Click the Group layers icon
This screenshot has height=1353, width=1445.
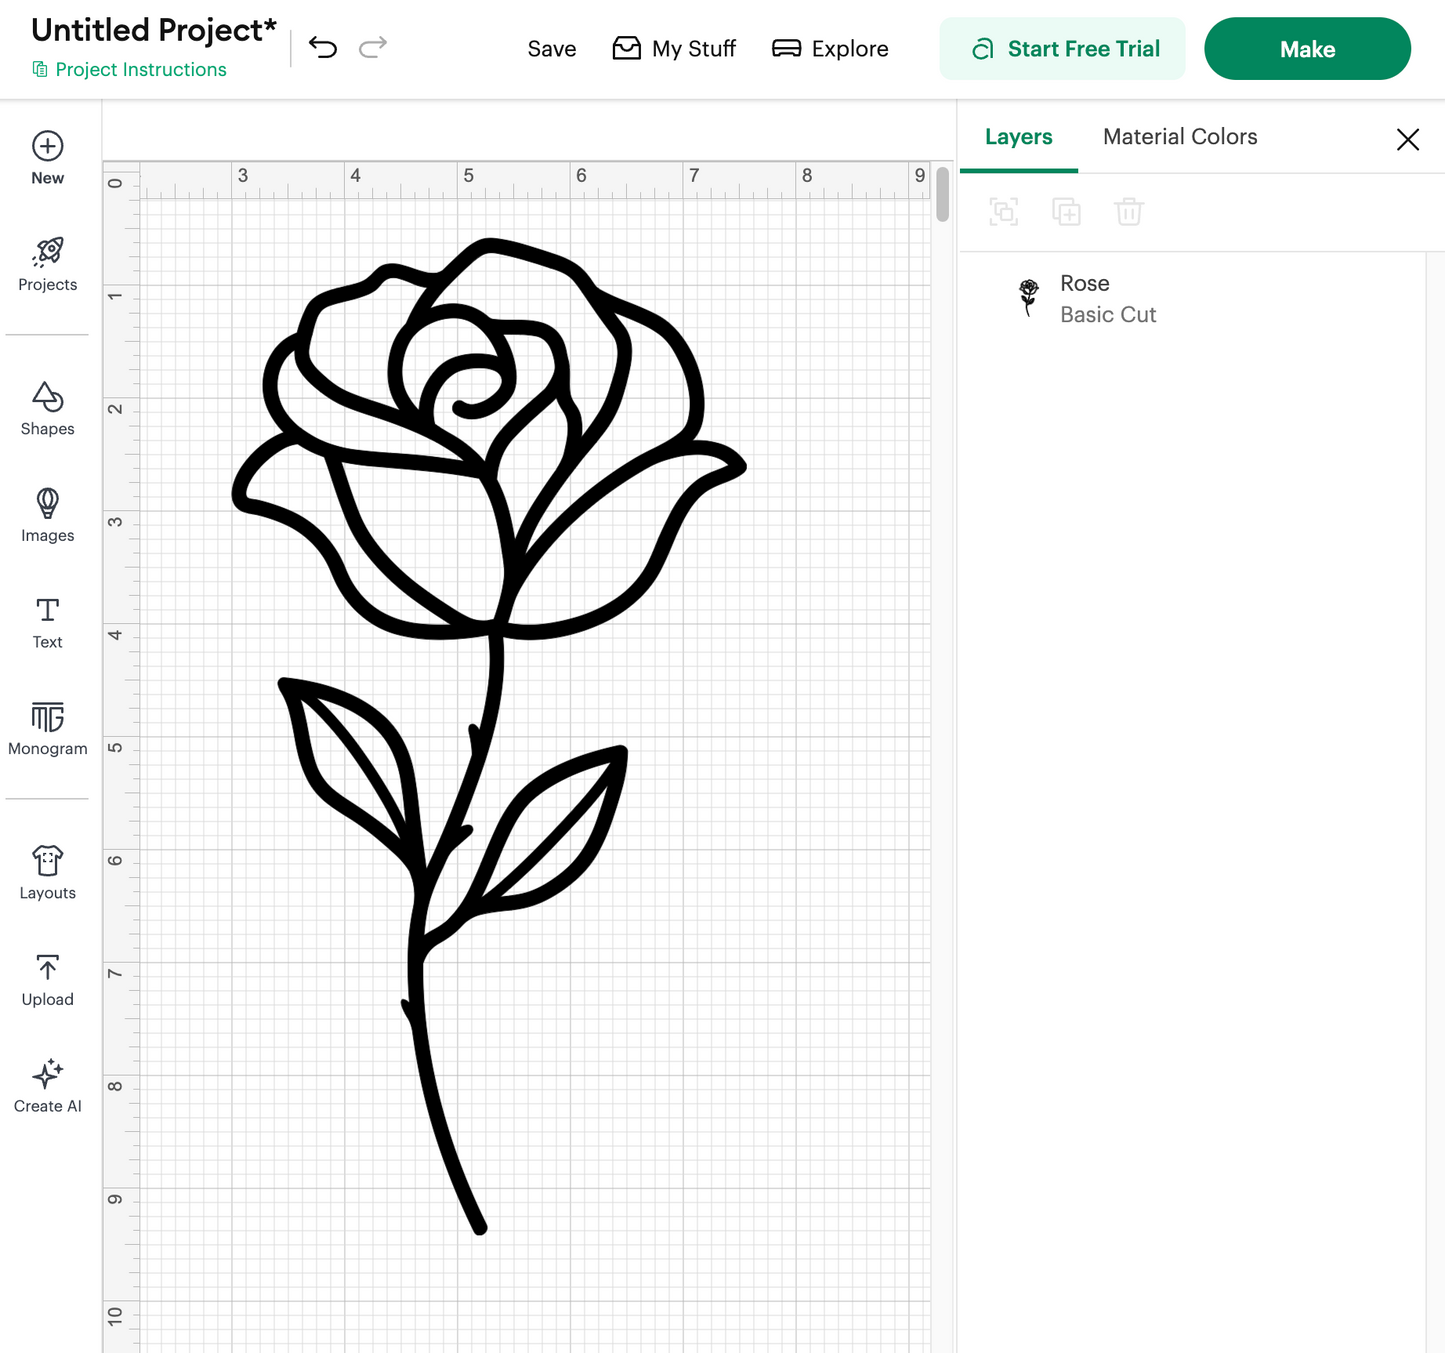1004,211
